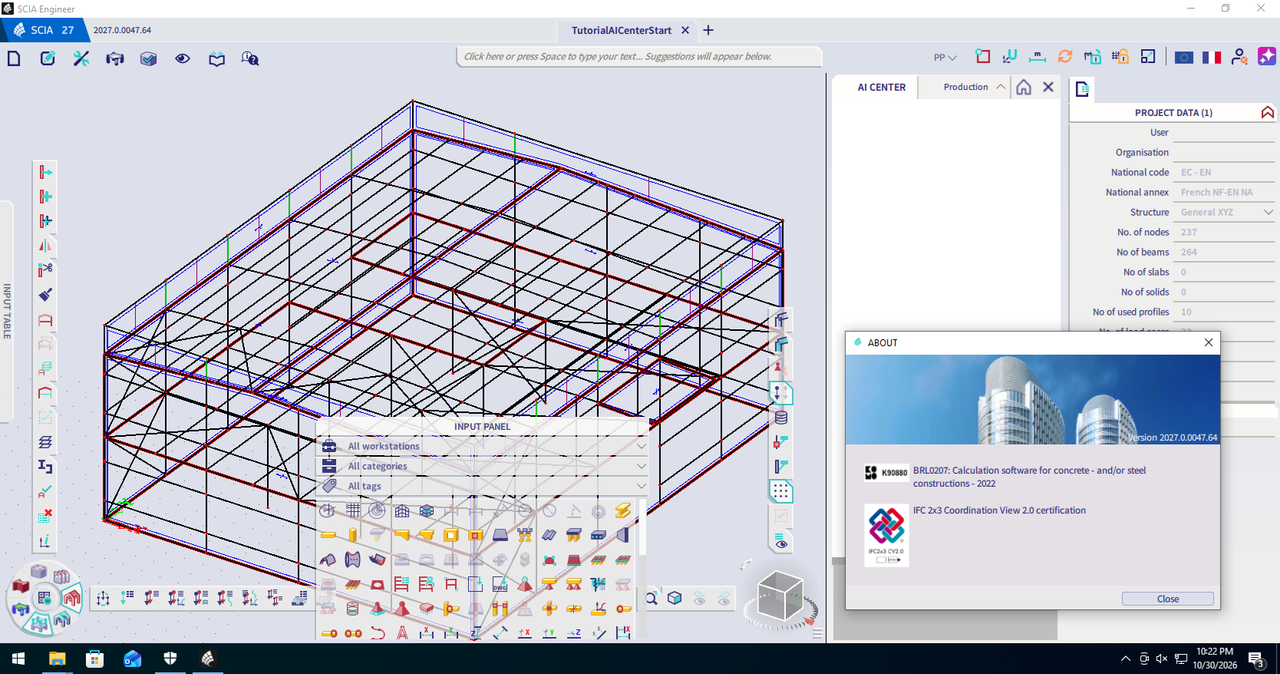
Task: Select the yellow horizontal beam icon in Input Panel
Action: pos(327,536)
